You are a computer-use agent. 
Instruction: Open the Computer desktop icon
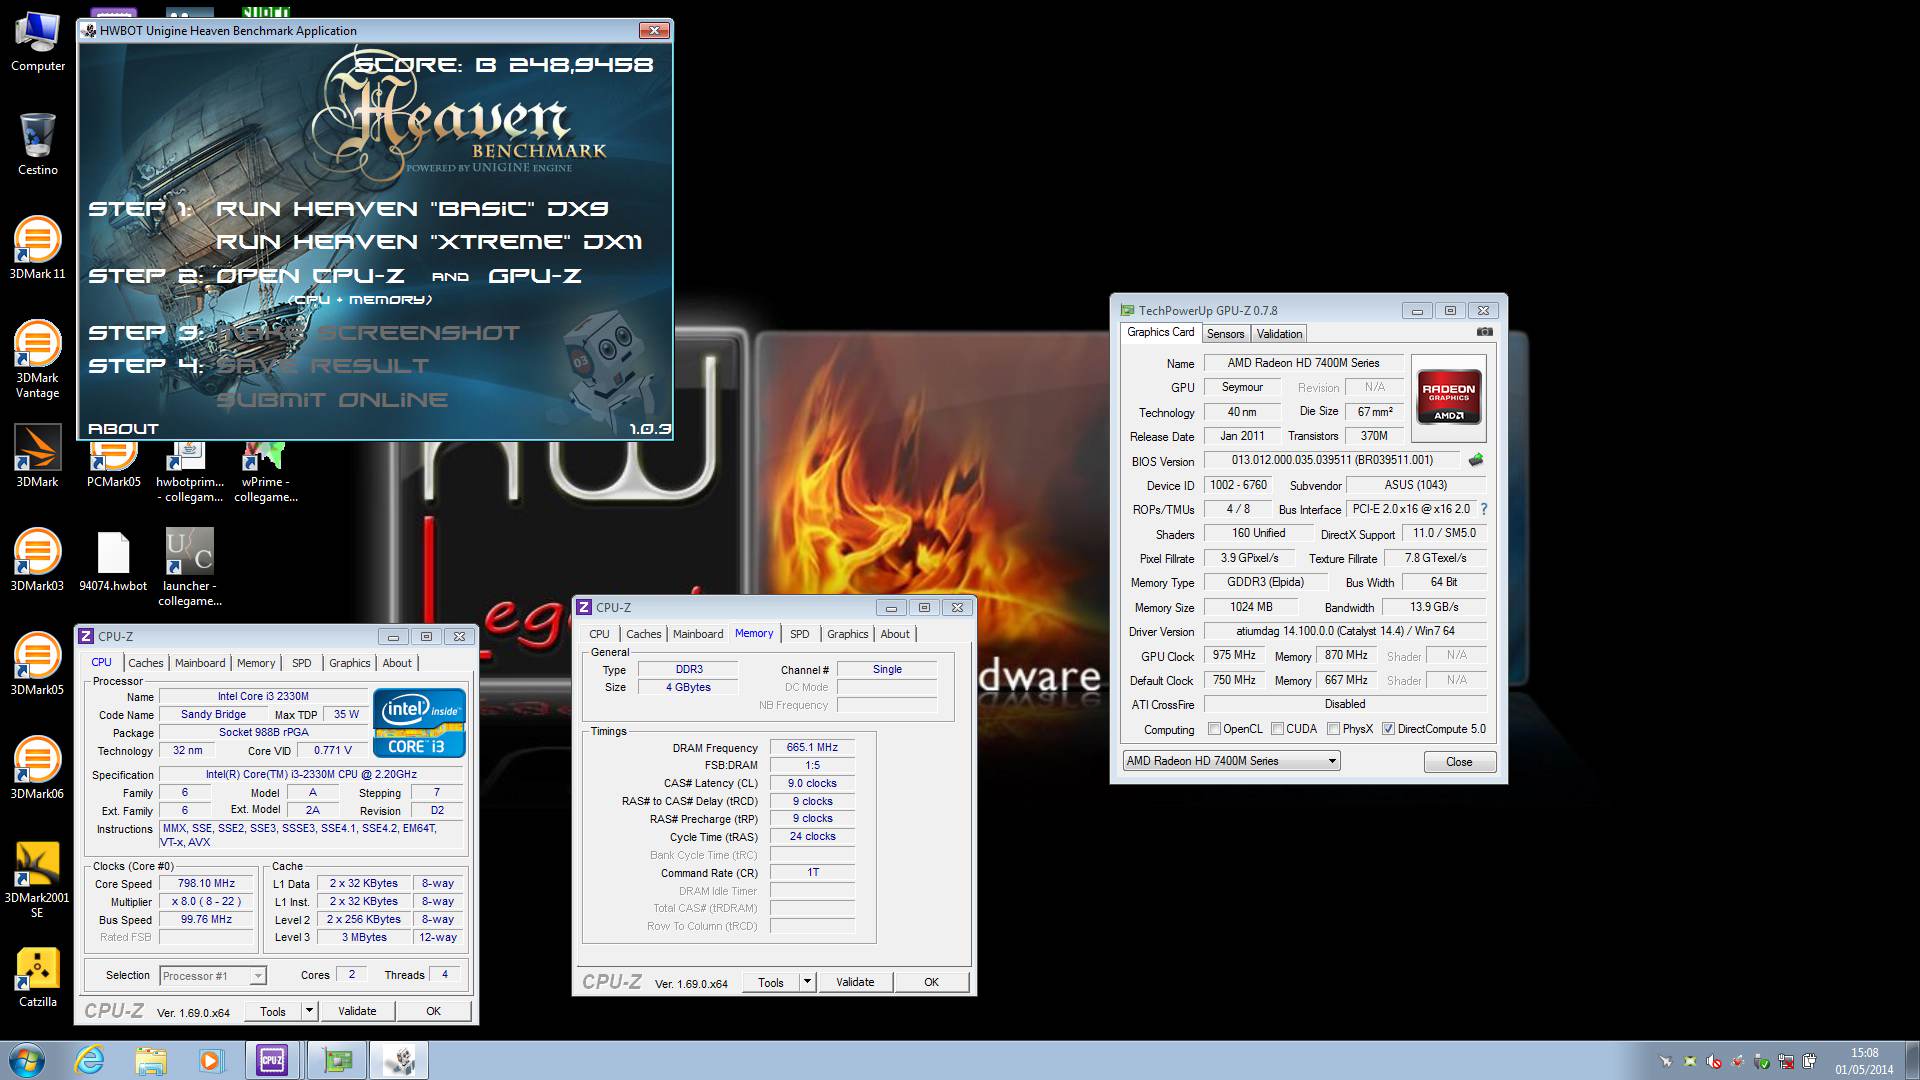(37, 41)
